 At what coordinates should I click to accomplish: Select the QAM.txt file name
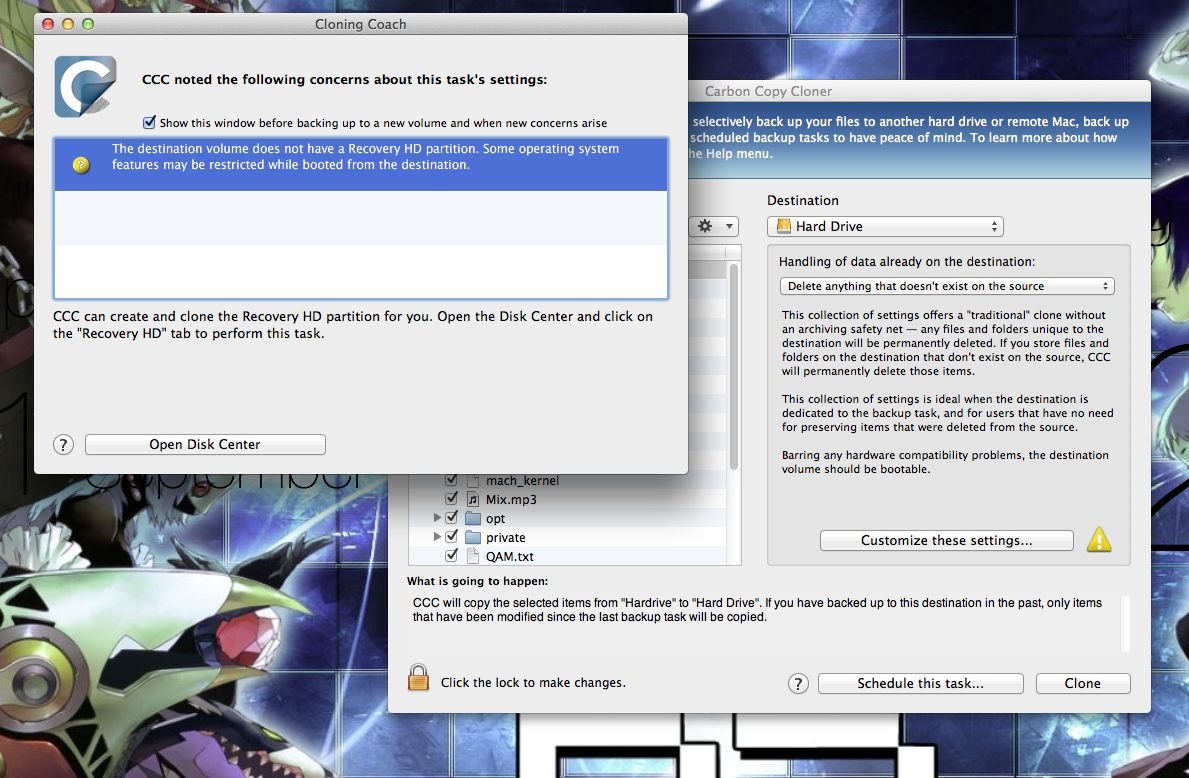pyautogui.click(x=510, y=557)
